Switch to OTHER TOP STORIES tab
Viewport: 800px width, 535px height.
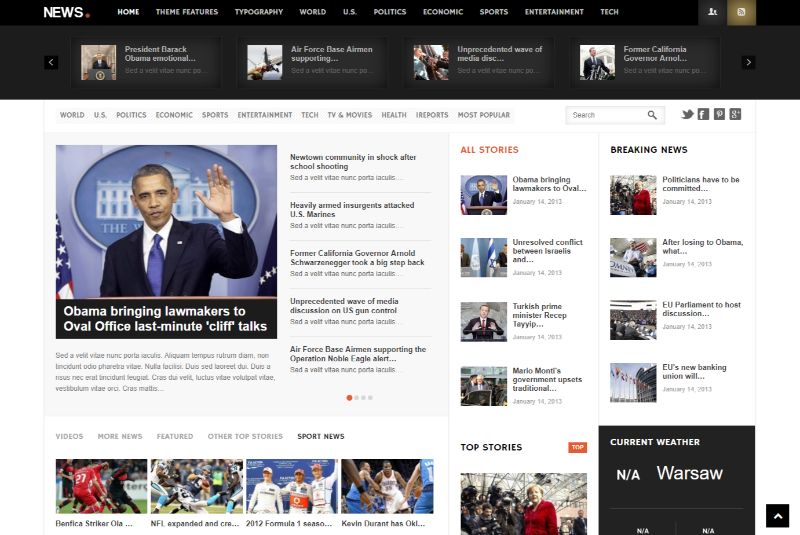(x=245, y=437)
